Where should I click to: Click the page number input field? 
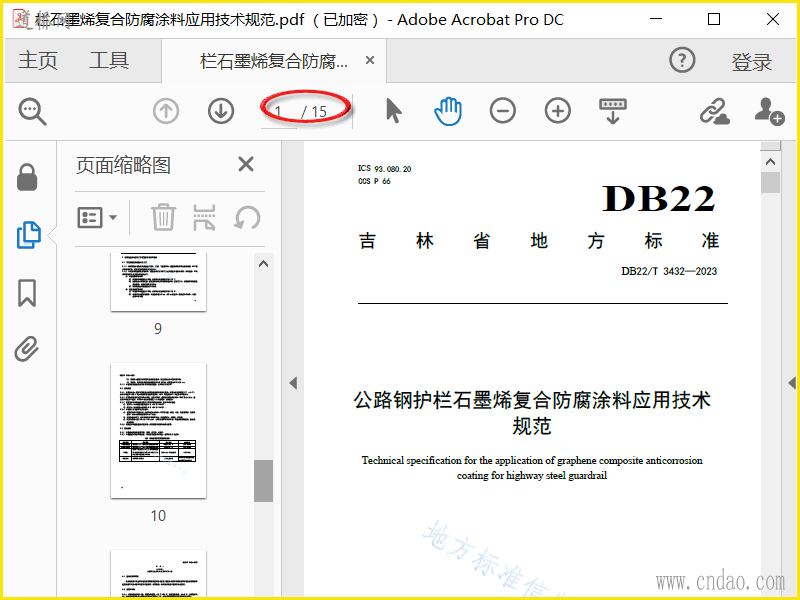pyautogui.click(x=279, y=112)
